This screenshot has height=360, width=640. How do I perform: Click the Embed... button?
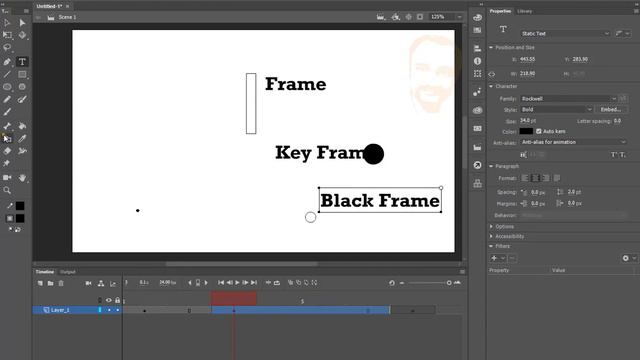(x=611, y=109)
